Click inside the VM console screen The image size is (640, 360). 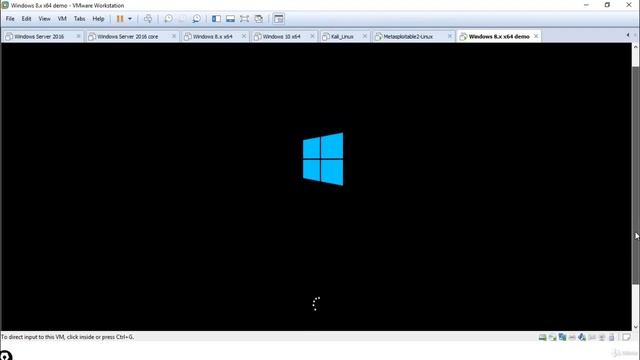316,187
